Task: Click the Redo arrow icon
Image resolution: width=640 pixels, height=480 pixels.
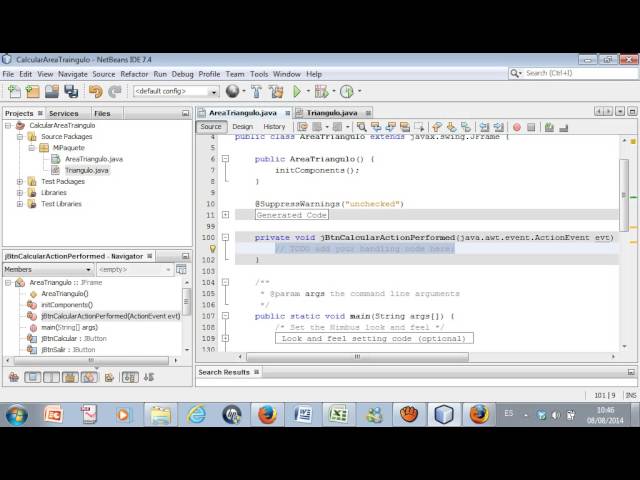Action: [115, 91]
